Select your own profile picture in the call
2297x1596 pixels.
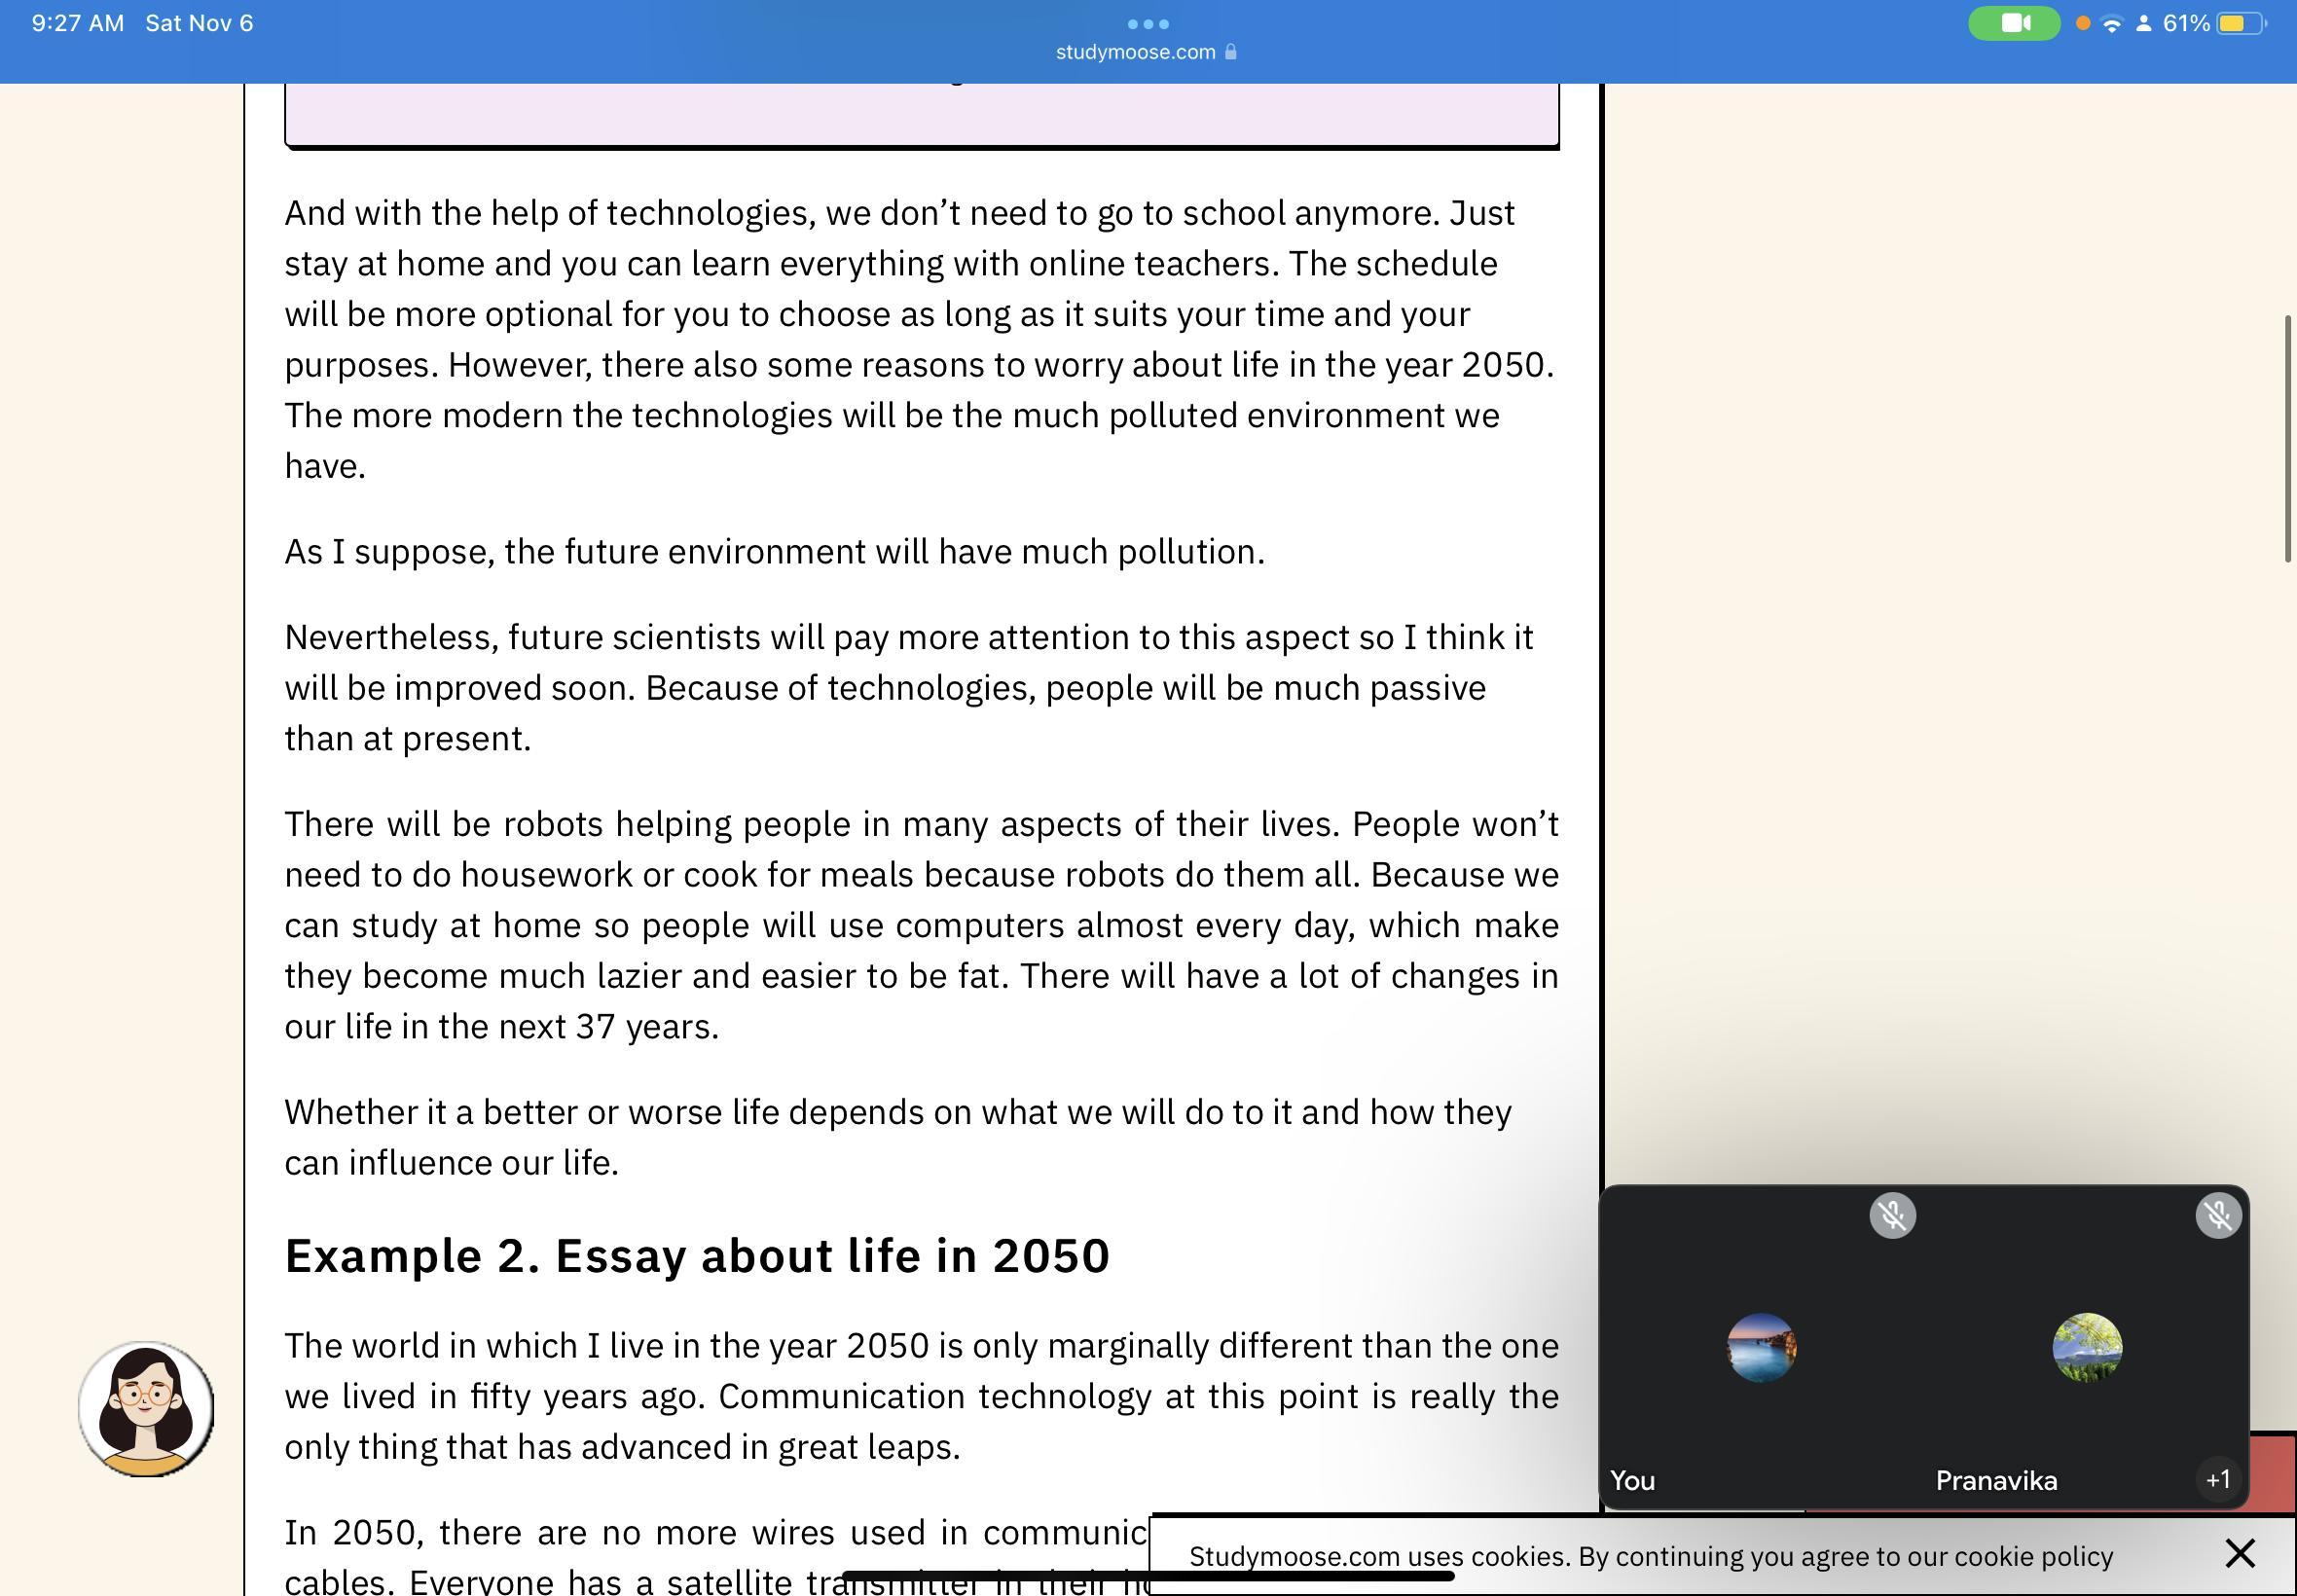click(x=1761, y=1347)
